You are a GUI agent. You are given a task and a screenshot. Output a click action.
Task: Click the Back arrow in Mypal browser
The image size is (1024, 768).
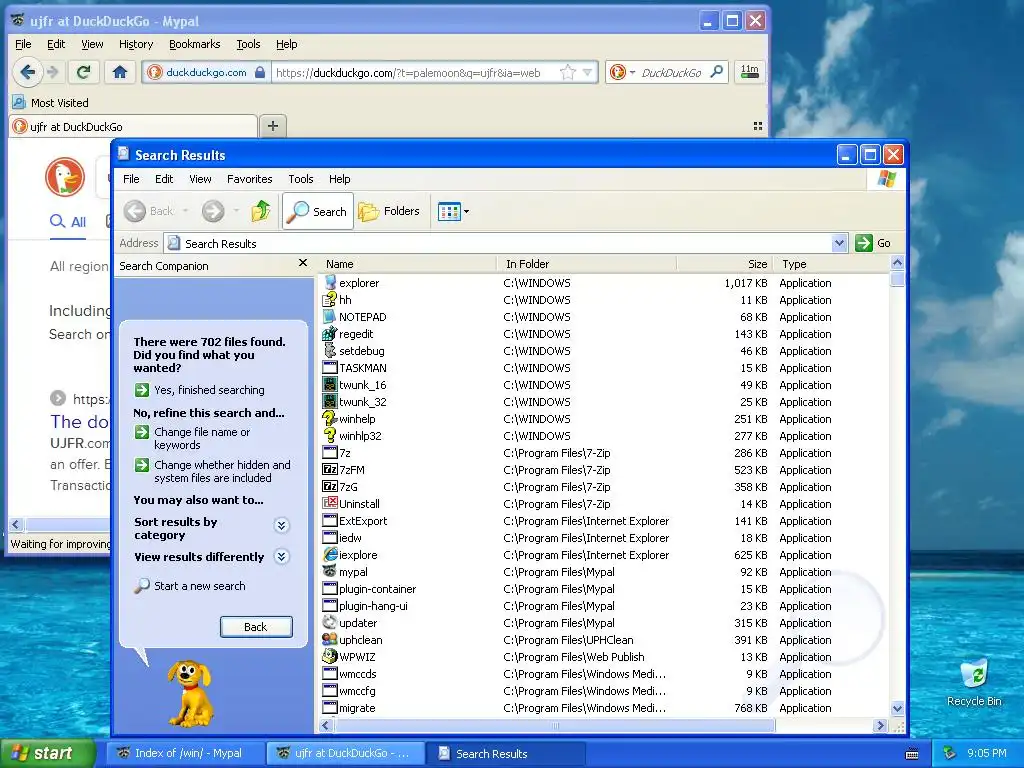(27, 72)
